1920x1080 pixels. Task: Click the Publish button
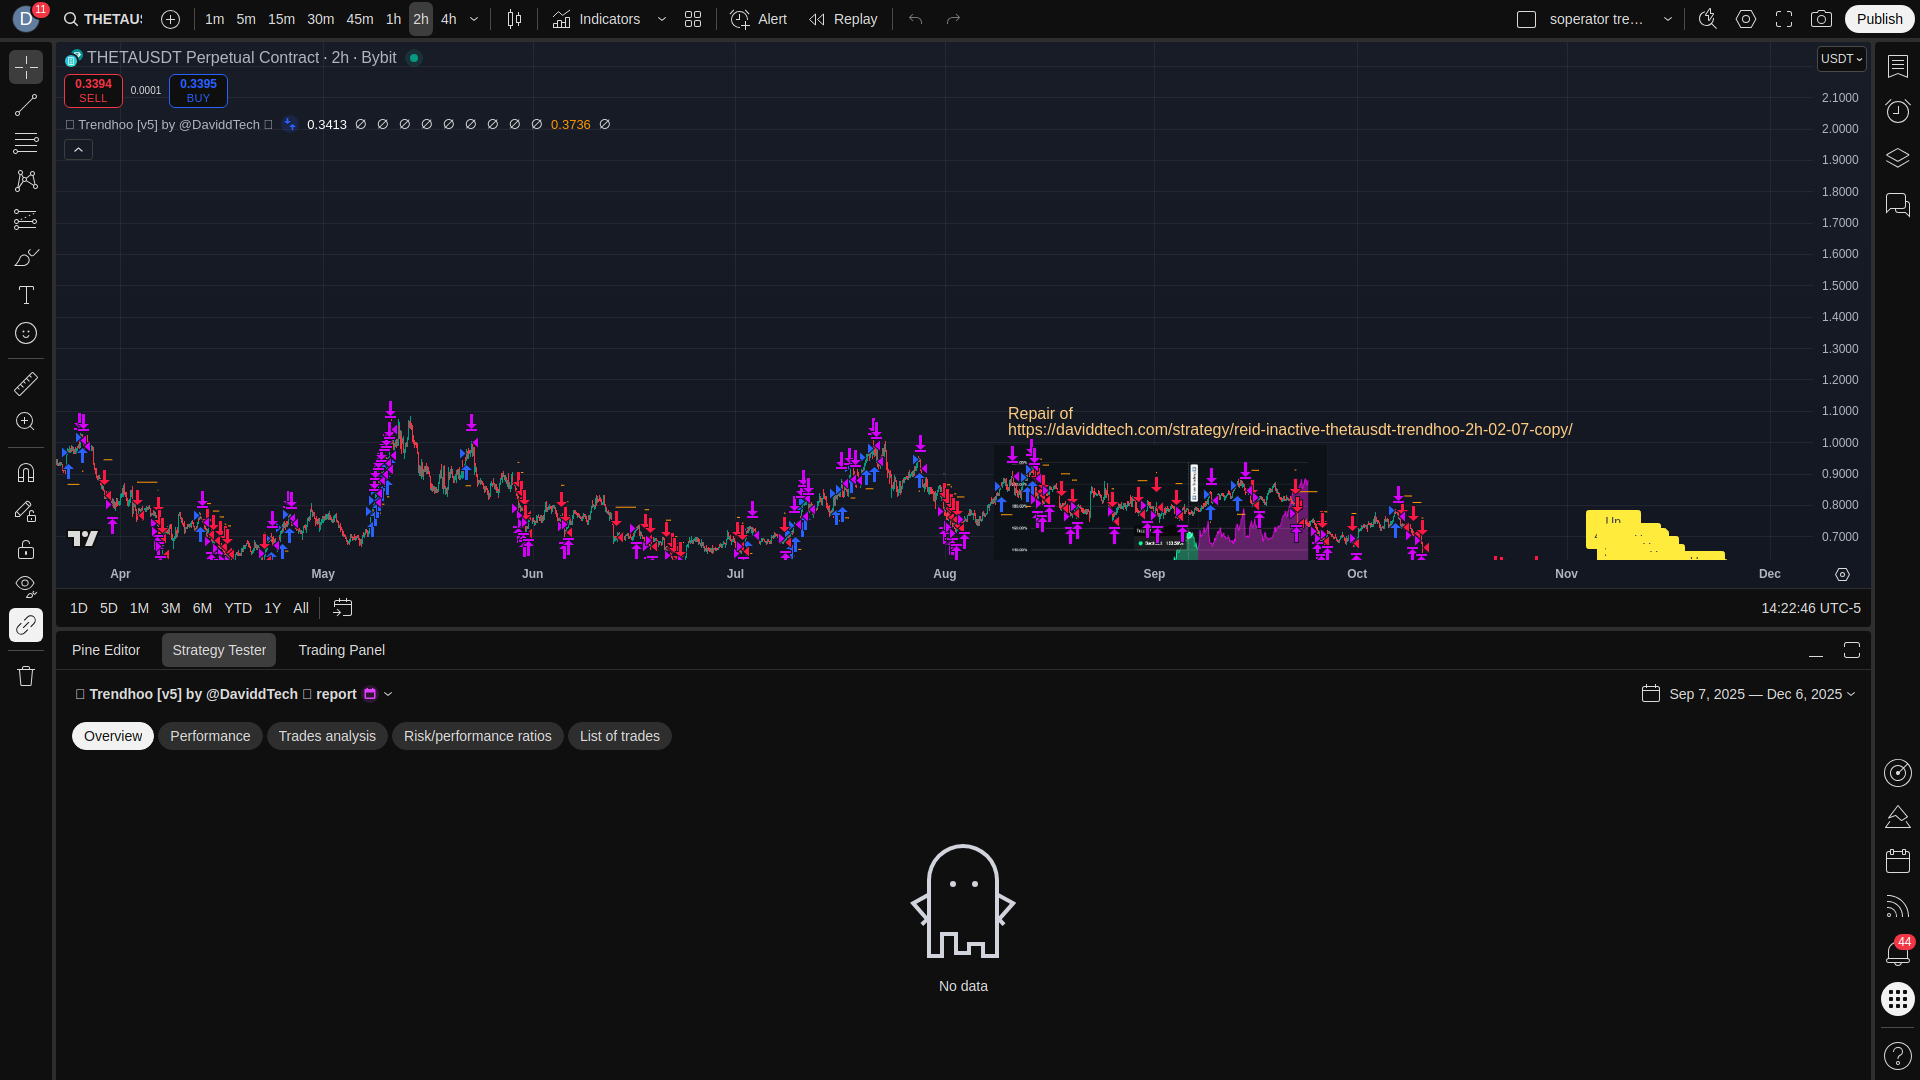1879,19
